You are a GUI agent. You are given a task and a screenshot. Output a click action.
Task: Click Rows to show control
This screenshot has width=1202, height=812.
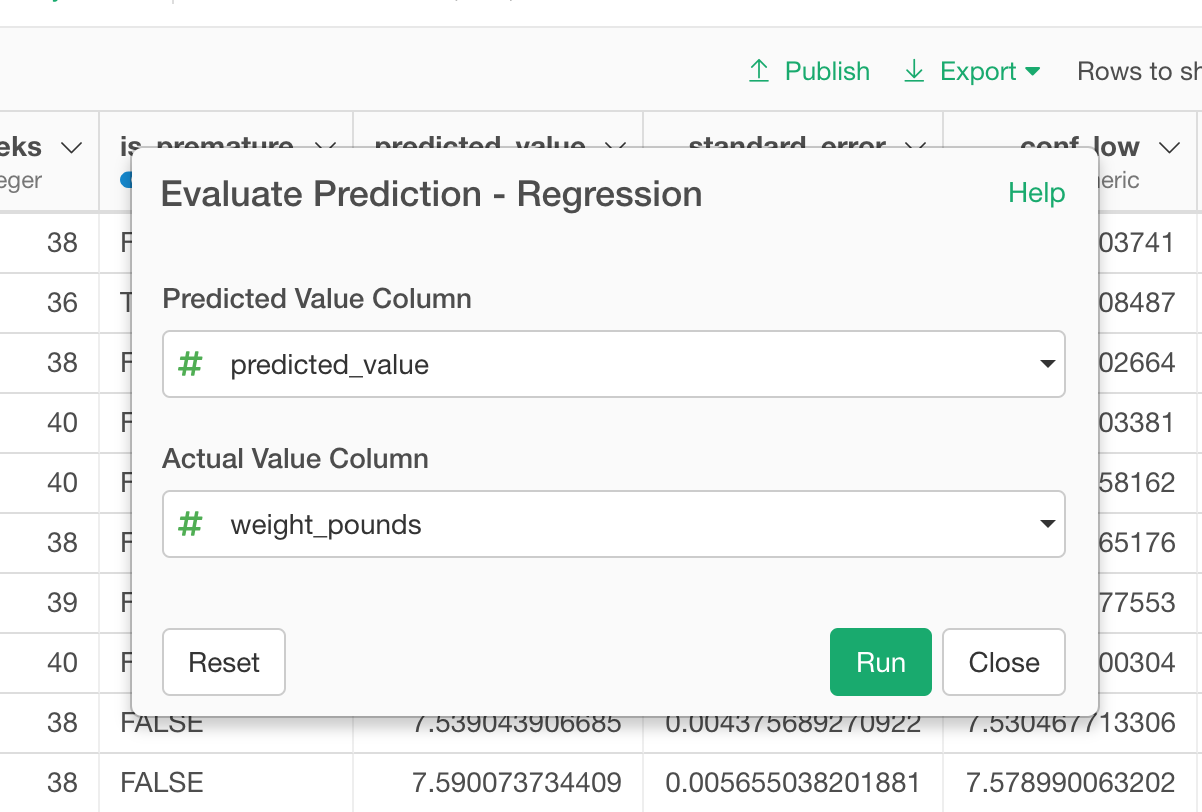point(1139,72)
